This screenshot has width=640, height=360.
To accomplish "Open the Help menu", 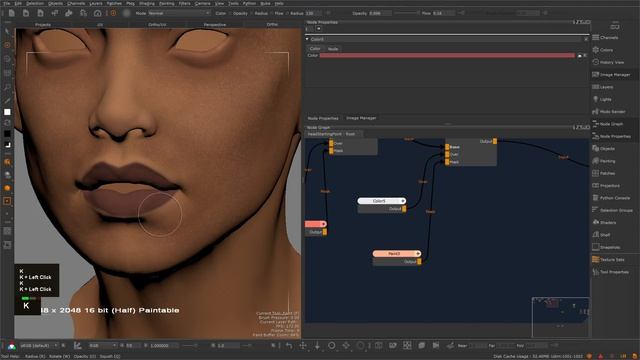I will coord(279,3).
